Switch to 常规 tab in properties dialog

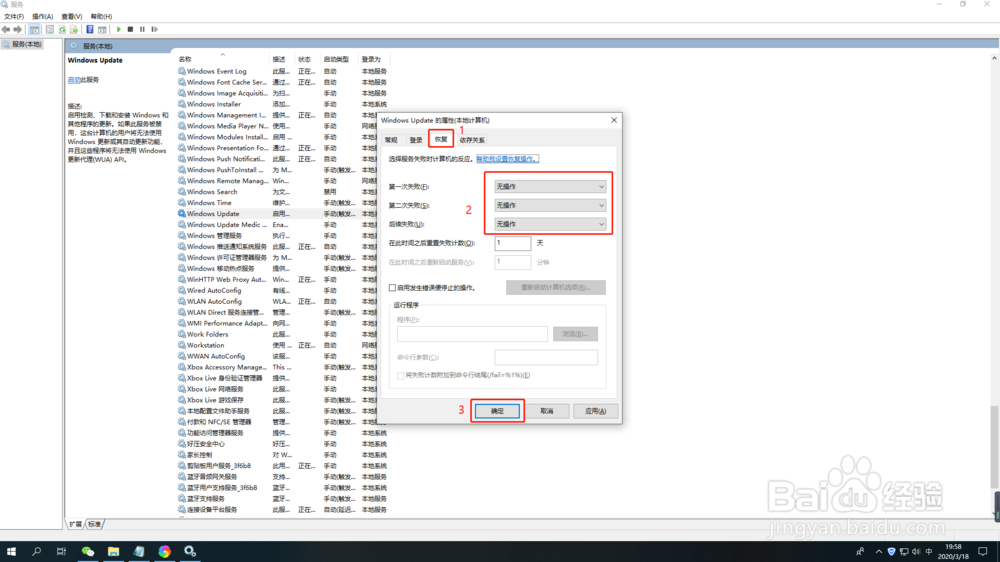pos(391,140)
